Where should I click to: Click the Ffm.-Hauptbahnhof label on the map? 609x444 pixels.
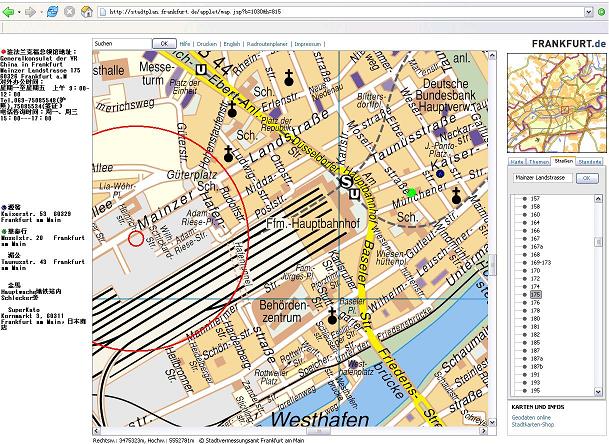(x=313, y=224)
